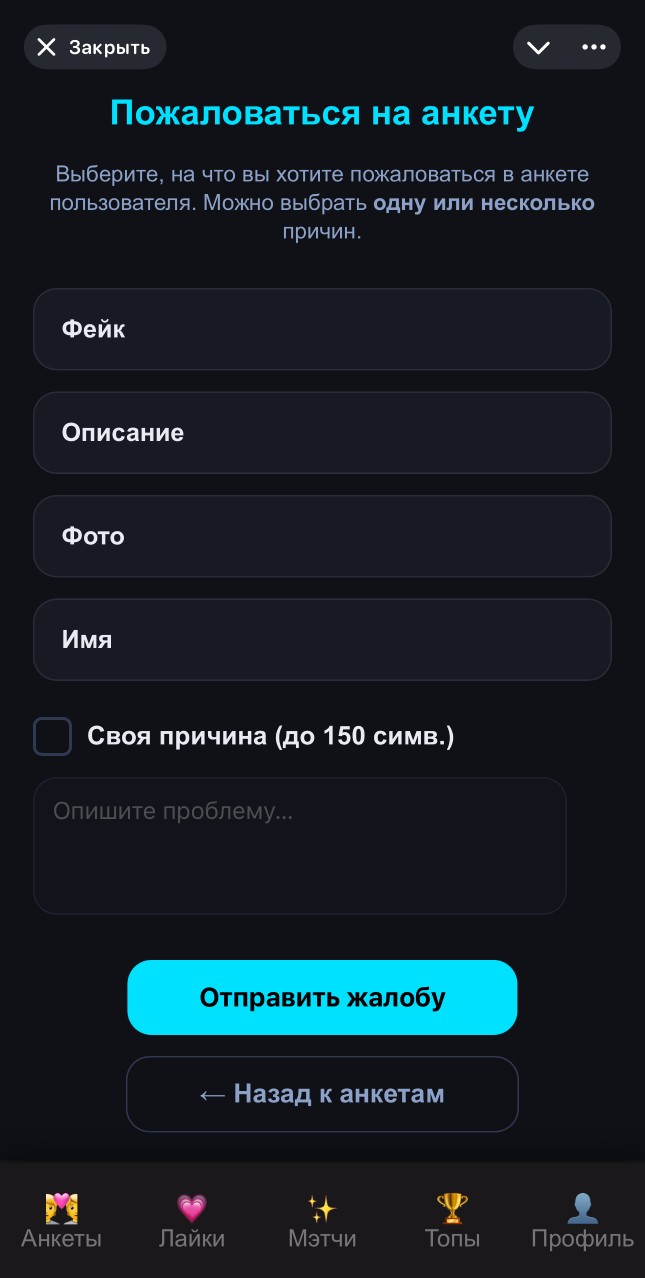This screenshot has width=645, height=1278.
Task: Click the Опишите проблему text area
Action: (x=300, y=844)
